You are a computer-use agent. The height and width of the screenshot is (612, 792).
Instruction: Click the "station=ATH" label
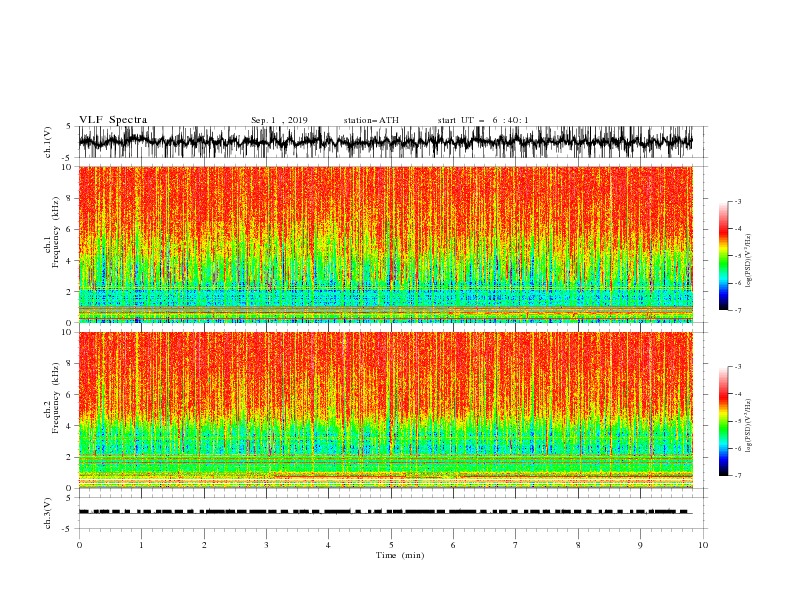(x=371, y=120)
